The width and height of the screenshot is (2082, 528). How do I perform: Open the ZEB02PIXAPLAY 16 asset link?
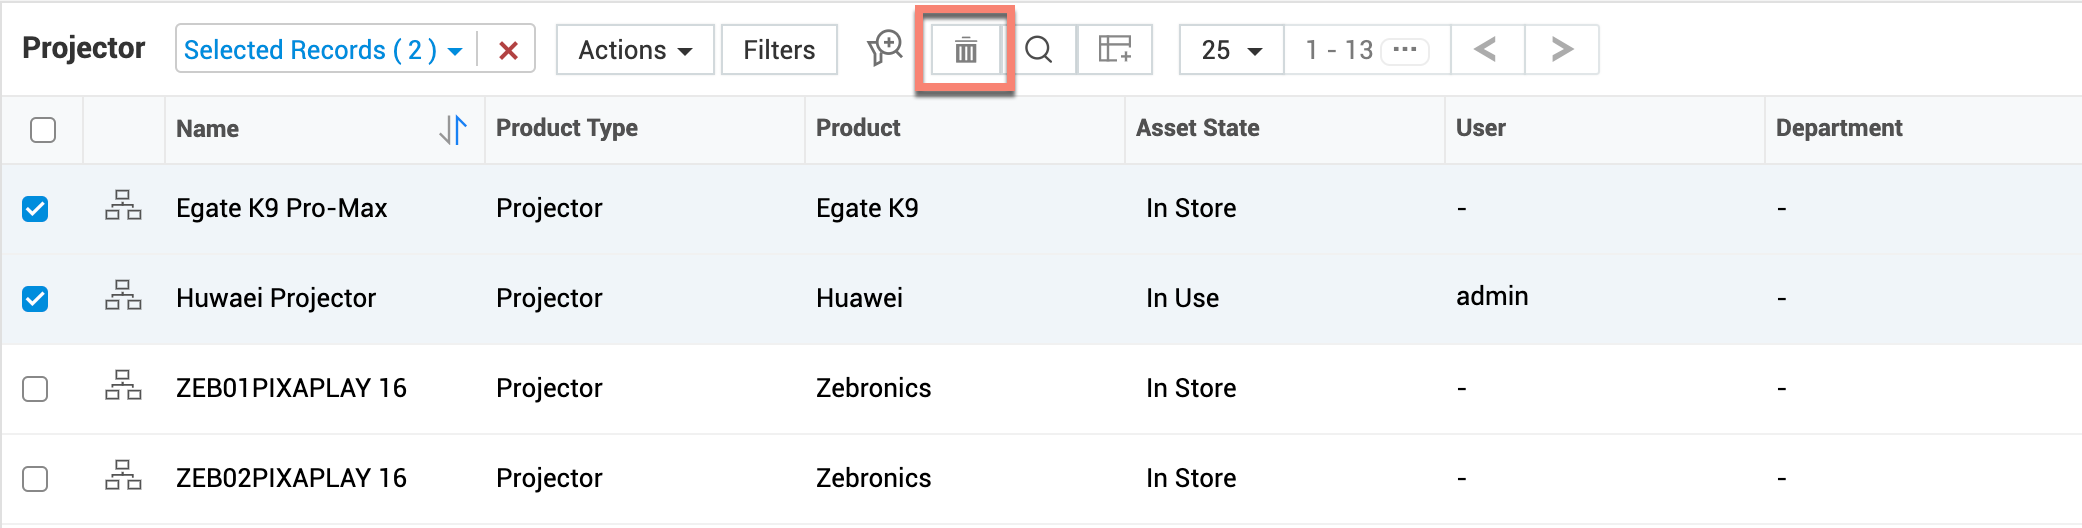291,478
